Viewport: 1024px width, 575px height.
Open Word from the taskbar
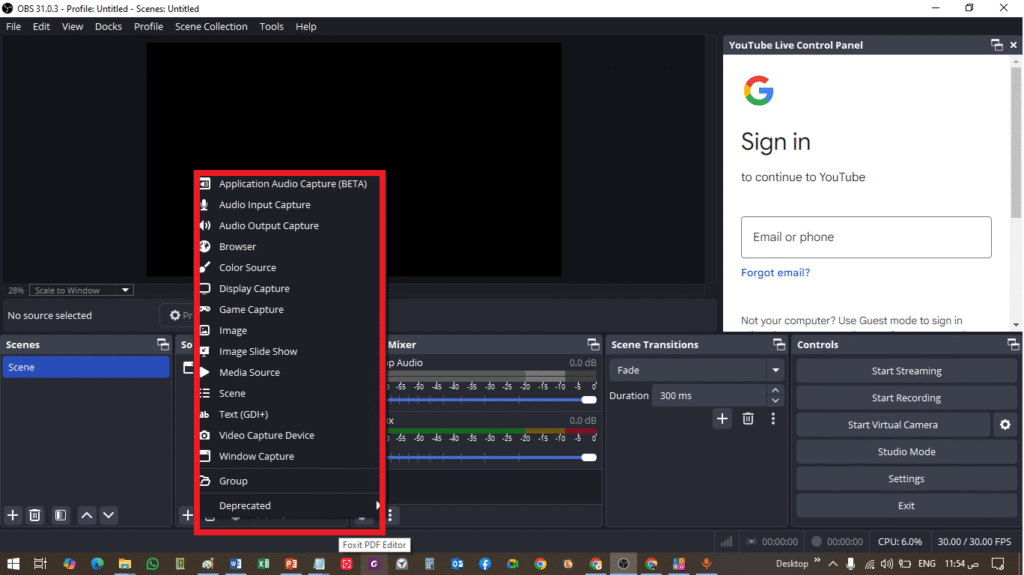coord(236,563)
